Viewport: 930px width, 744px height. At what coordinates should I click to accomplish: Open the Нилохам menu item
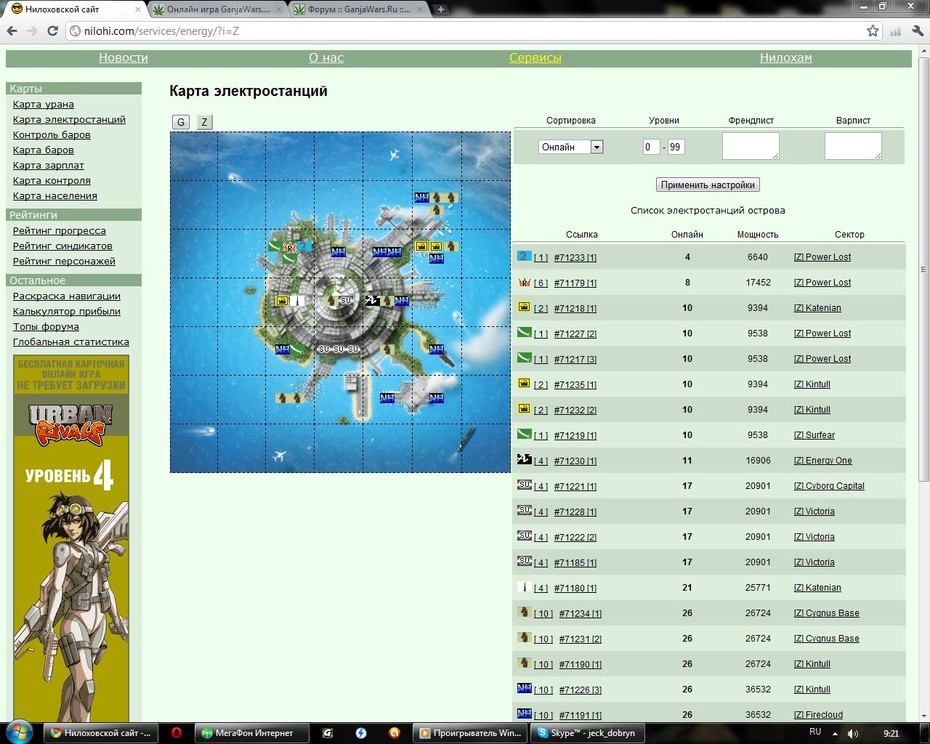pyautogui.click(x=786, y=58)
